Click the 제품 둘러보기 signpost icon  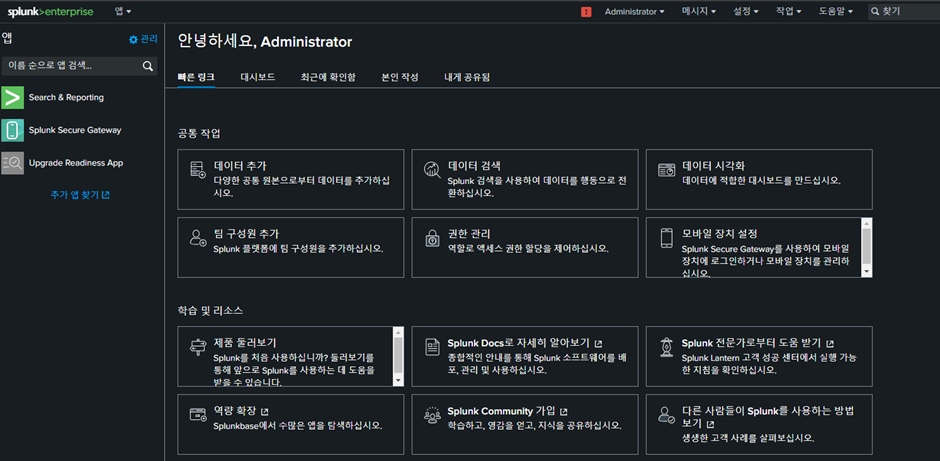198,346
